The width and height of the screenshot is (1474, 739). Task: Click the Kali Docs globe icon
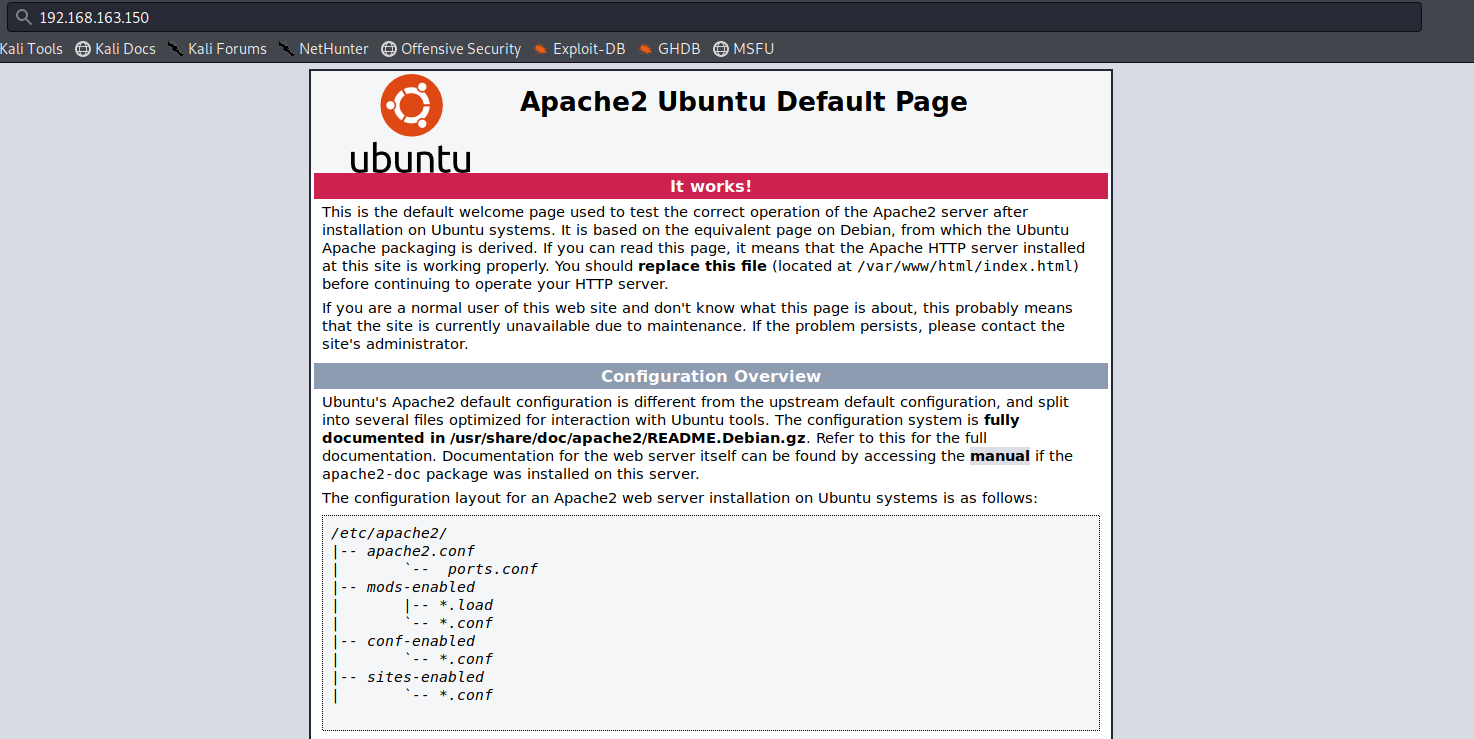click(83, 48)
